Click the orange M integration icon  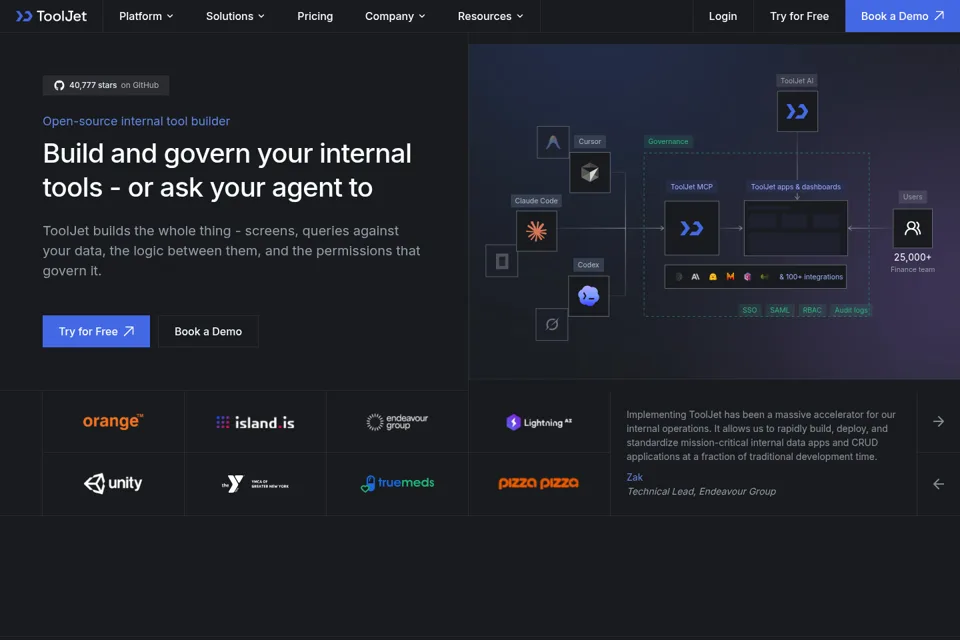coord(730,277)
